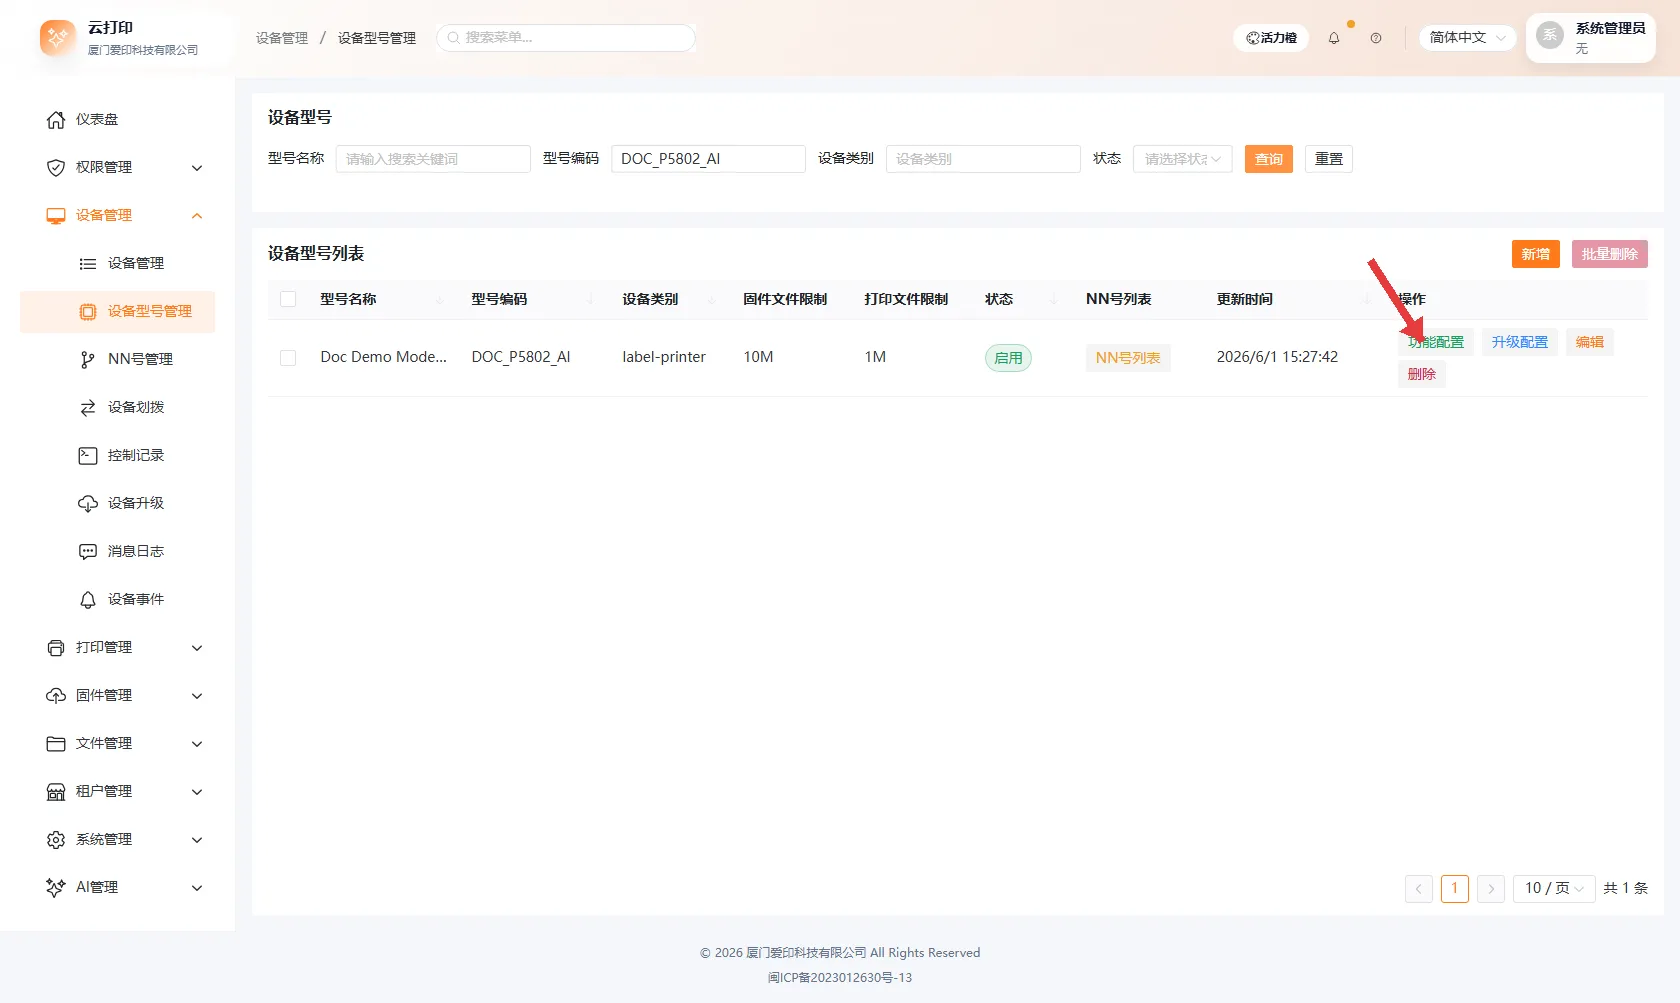This screenshot has height=1003, width=1680.
Task: Click the 消息日志 chat bubble icon
Action: (88, 552)
